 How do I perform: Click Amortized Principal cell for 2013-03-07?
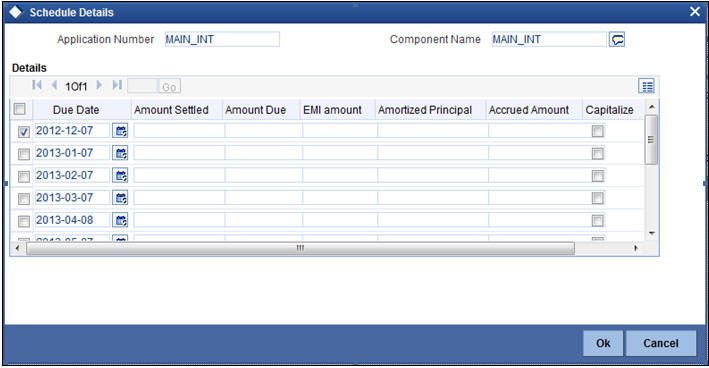[x=433, y=198]
